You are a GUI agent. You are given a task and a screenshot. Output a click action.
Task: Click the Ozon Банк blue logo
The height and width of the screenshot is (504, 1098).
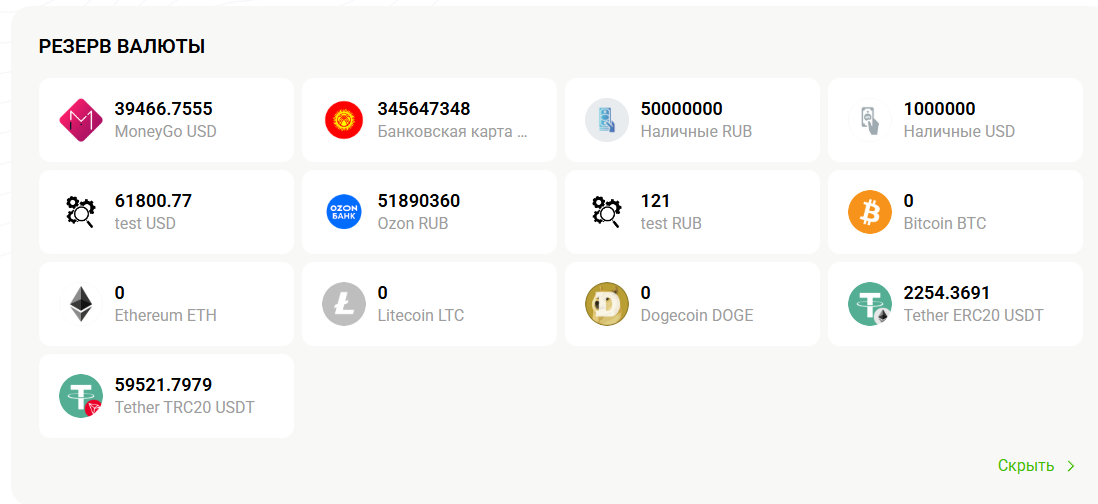pyautogui.click(x=344, y=212)
